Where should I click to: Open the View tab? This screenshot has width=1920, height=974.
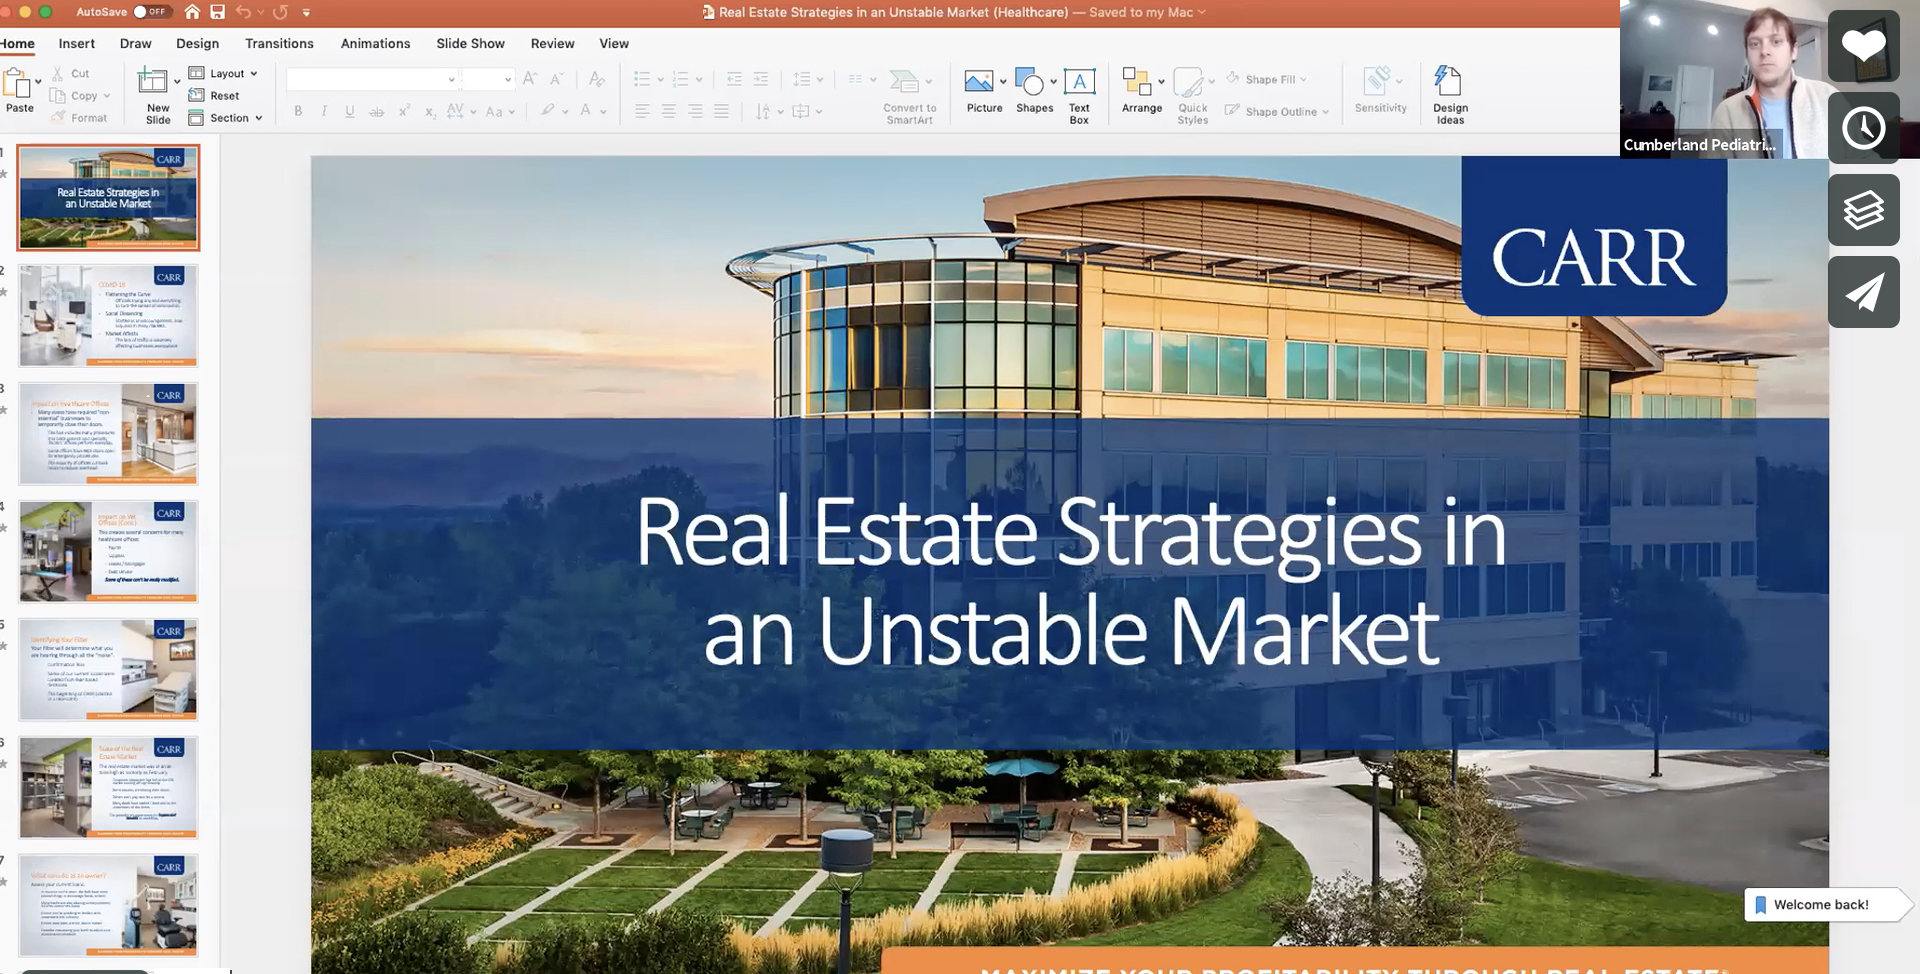click(x=614, y=43)
